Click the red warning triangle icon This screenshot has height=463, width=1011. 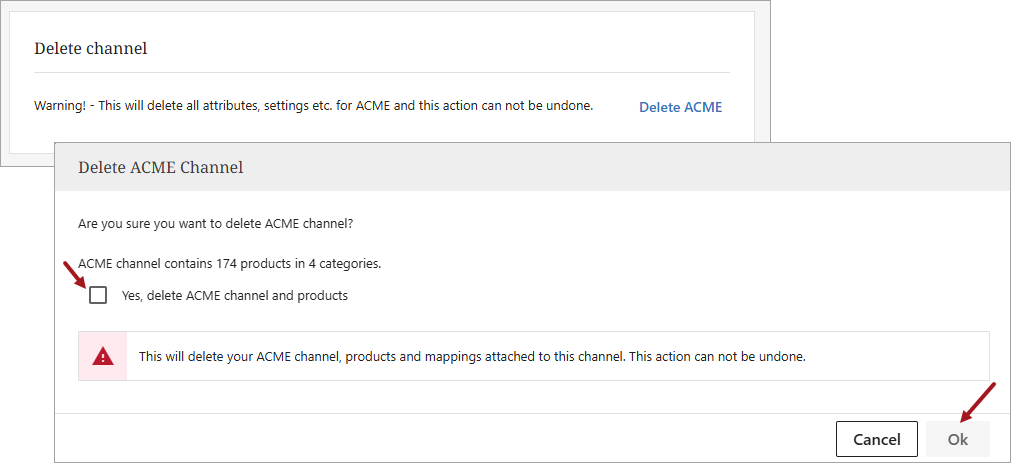pyautogui.click(x=103, y=356)
